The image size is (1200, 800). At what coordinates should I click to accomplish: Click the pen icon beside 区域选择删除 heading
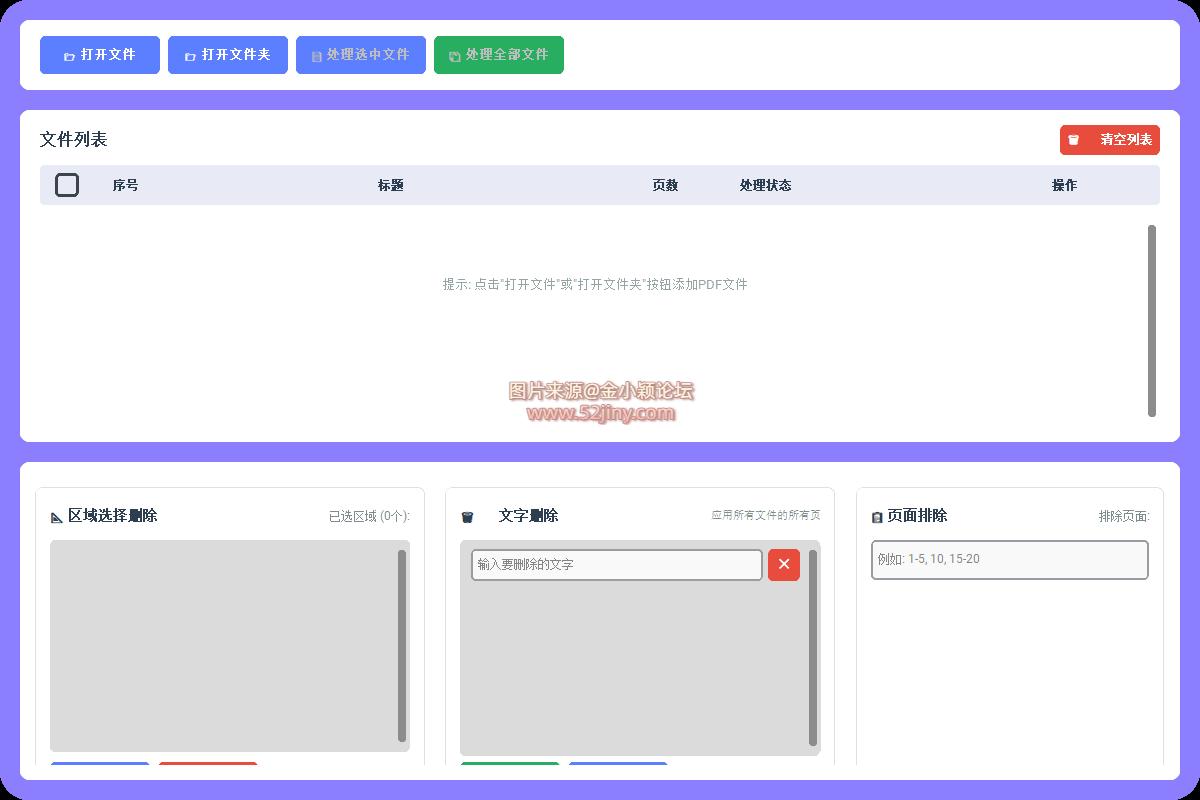(57, 516)
